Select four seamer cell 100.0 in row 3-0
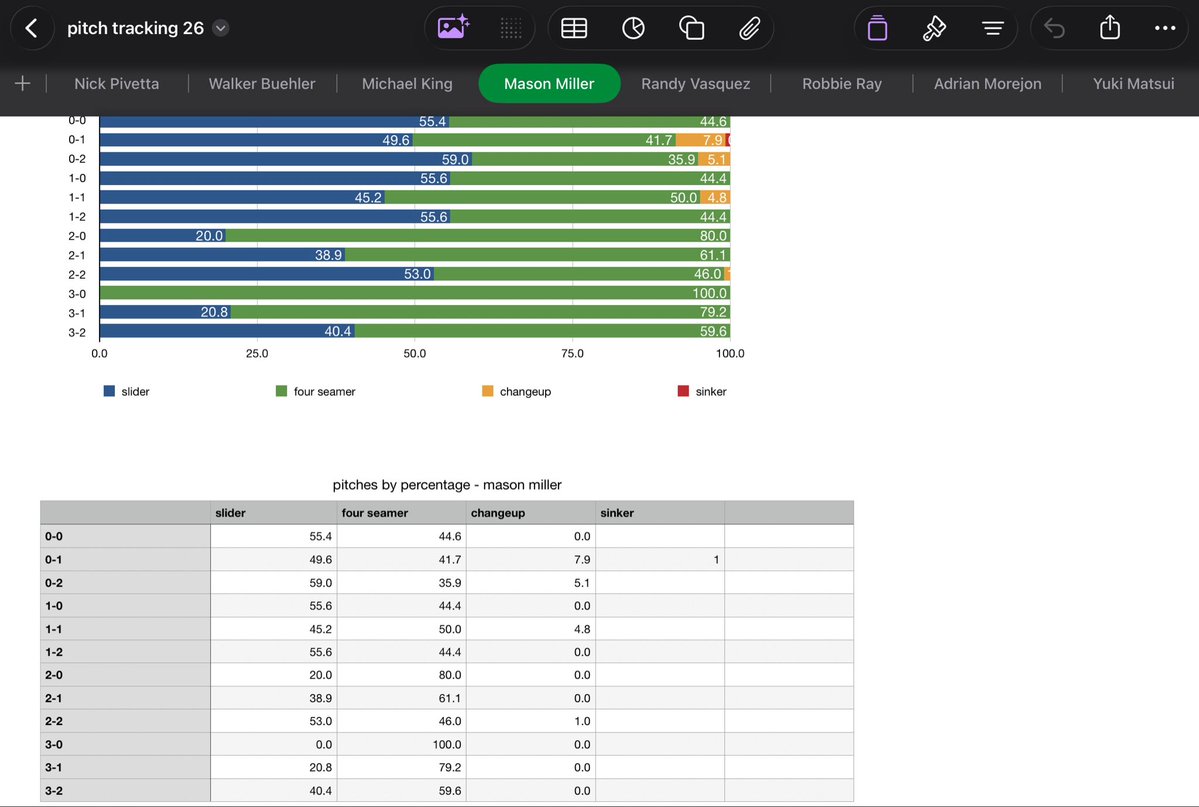The height and width of the screenshot is (807, 1199). (401, 744)
